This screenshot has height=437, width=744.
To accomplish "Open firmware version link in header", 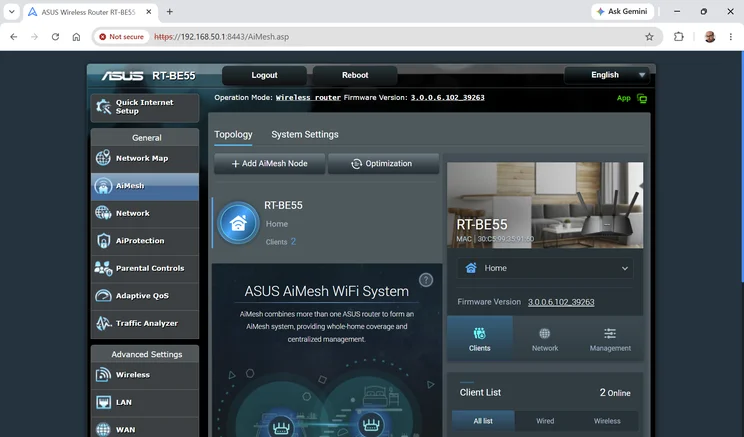I will tap(447, 97).
